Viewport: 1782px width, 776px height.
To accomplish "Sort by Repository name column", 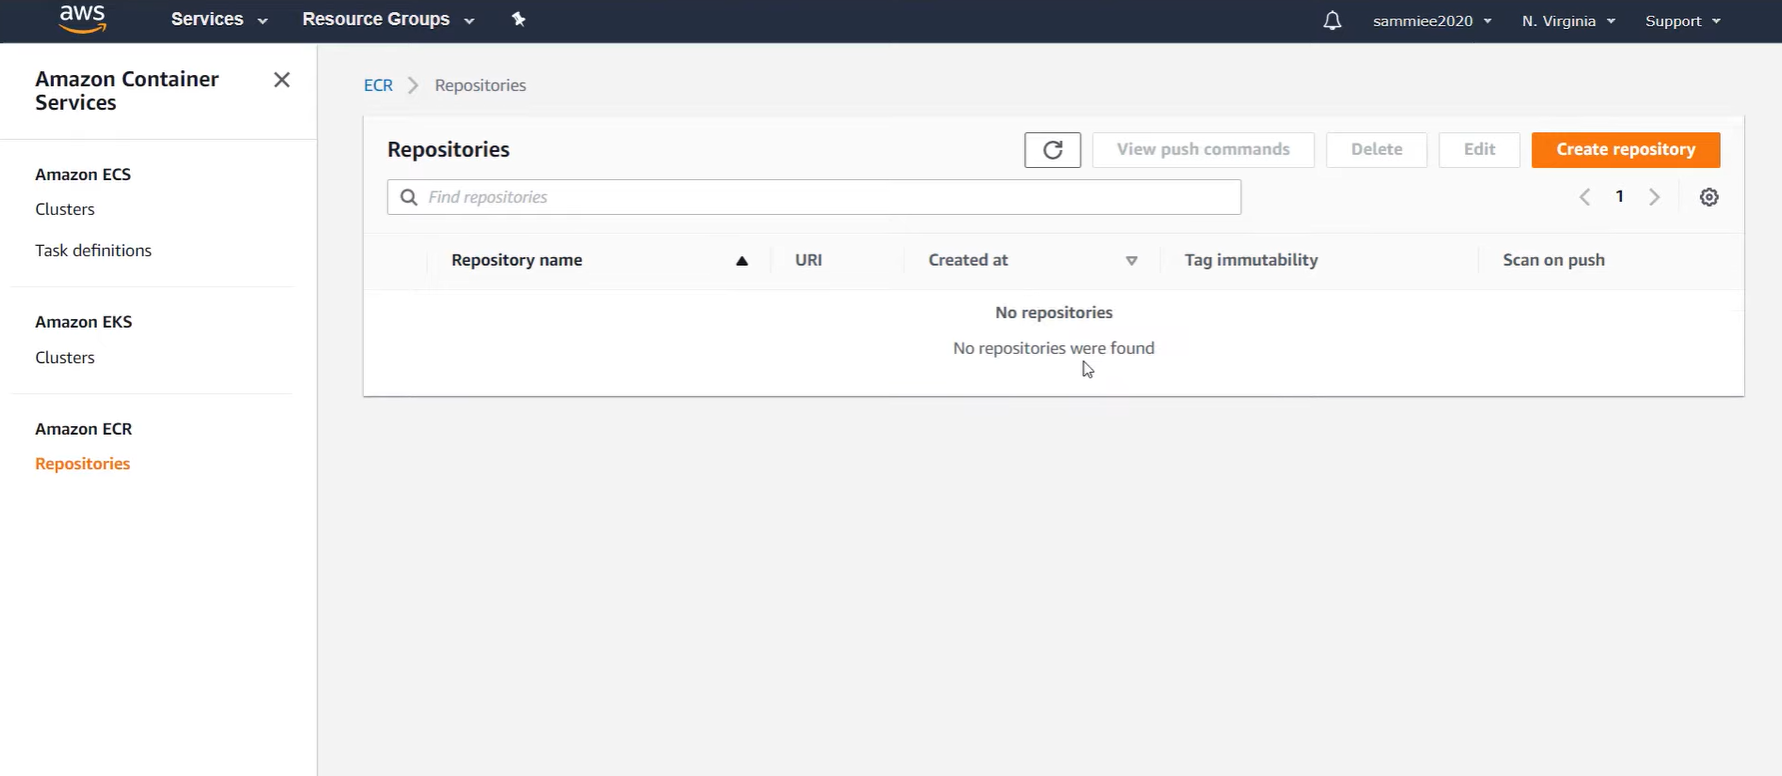I will pyautogui.click(x=516, y=260).
